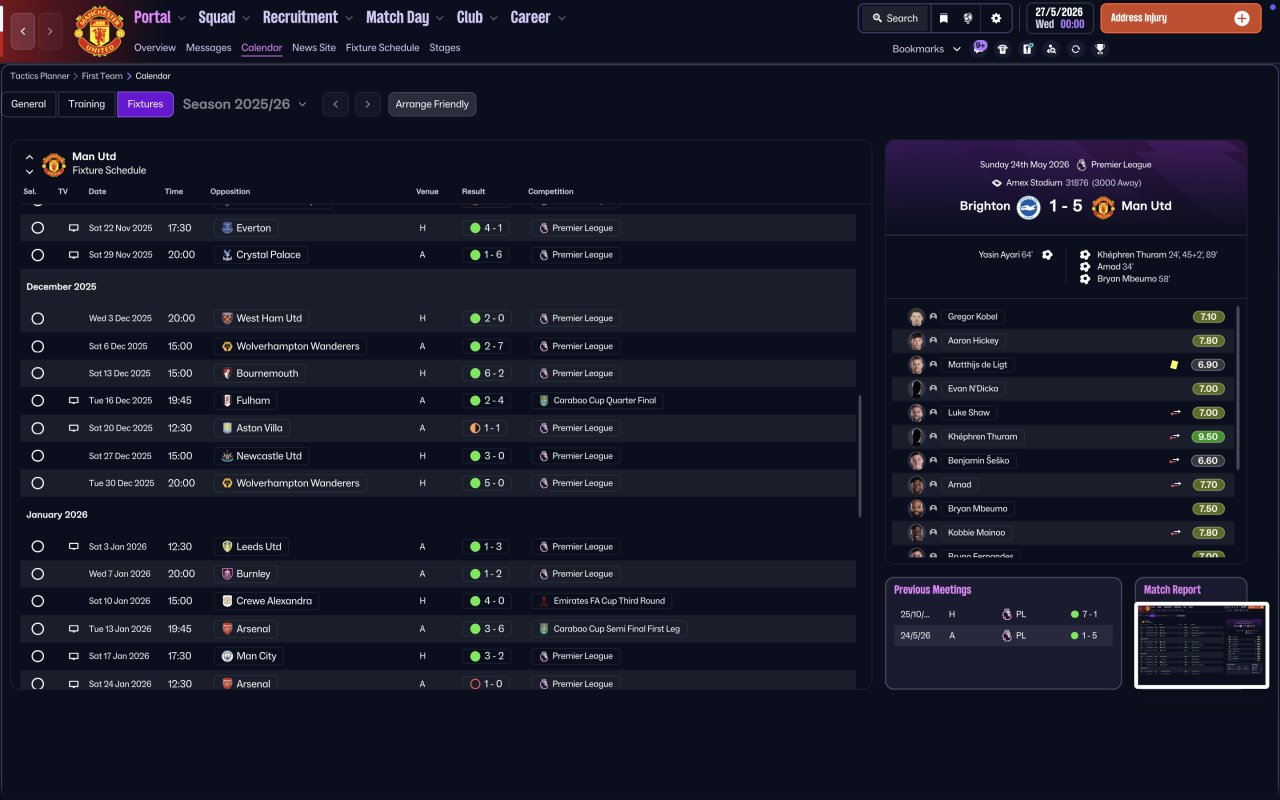Image resolution: width=1280 pixels, height=800 pixels.
Task: Open the bookmark flag icon beside Search
Action: coord(943,18)
